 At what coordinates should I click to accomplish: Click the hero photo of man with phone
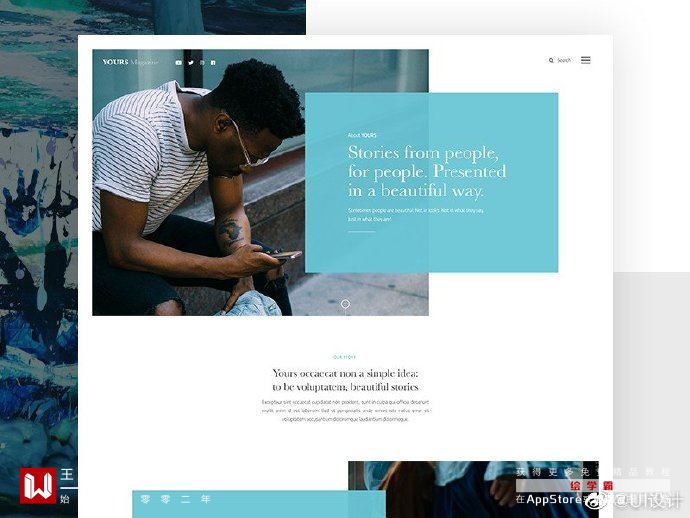[198, 182]
